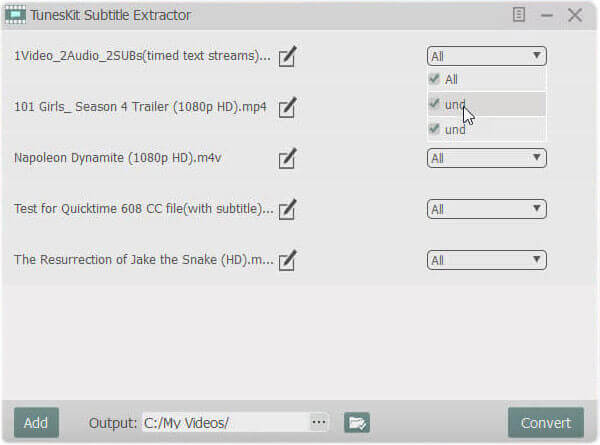The height and width of the screenshot is (445, 600).
Task: Toggle the highlighted und subtitle track checkbox
Action: [434, 103]
